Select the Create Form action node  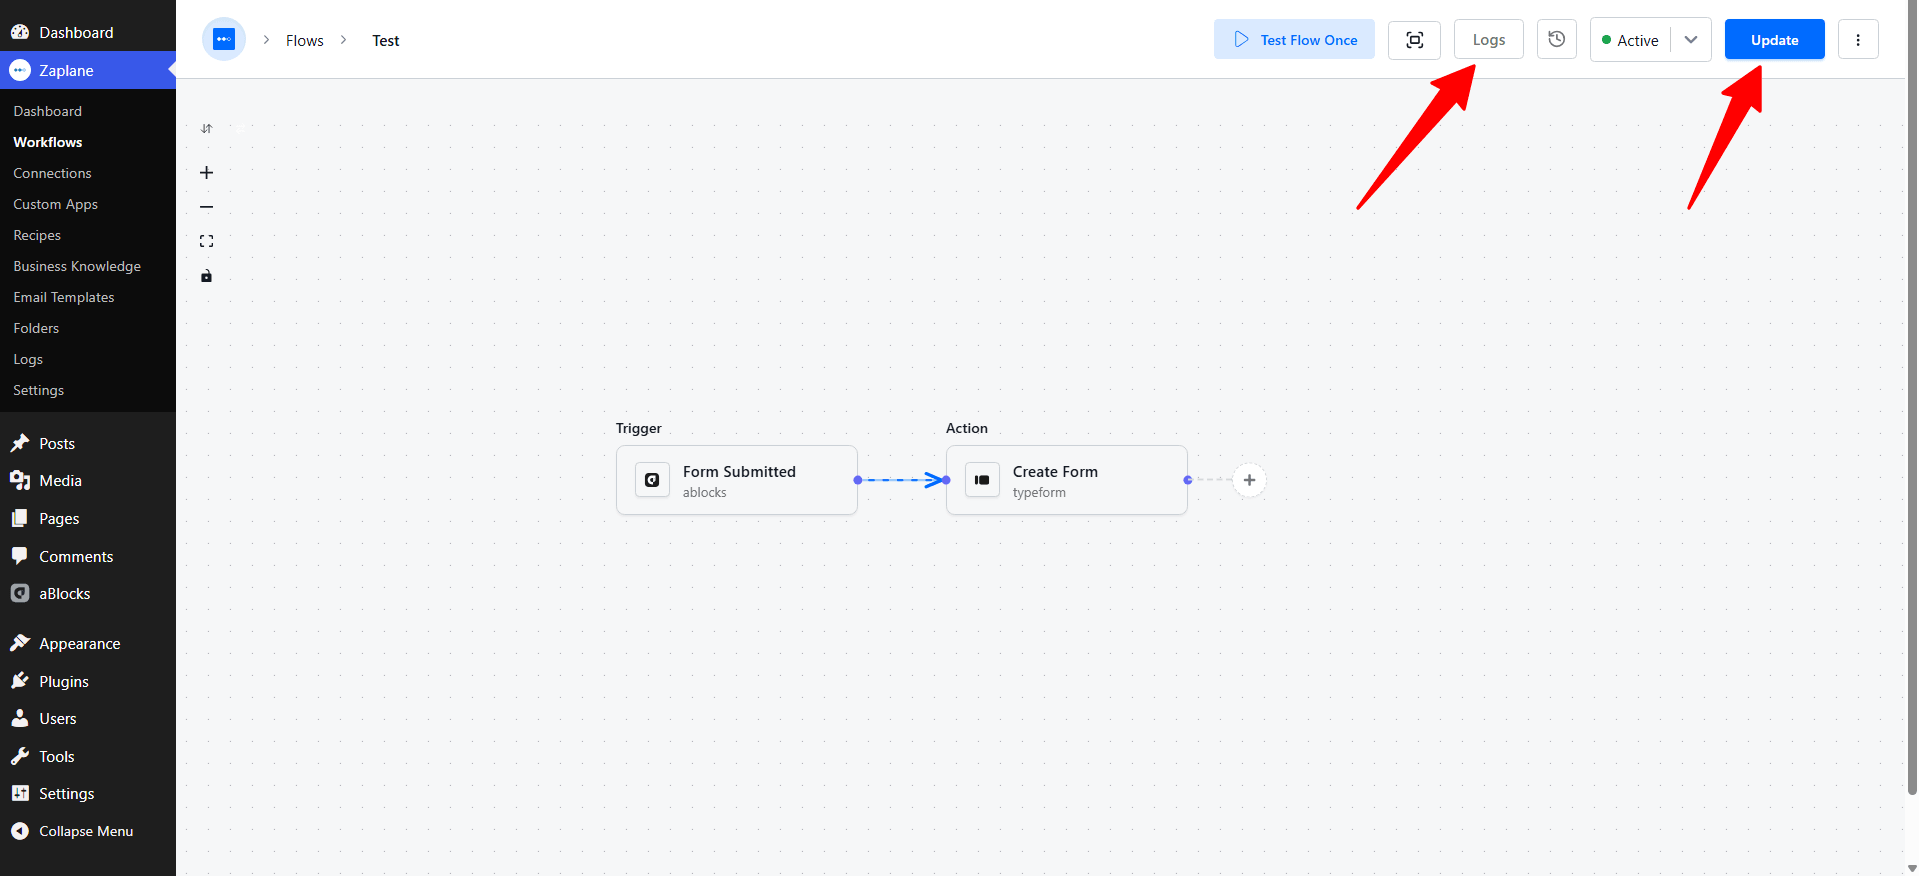(x=1067, y=480)
